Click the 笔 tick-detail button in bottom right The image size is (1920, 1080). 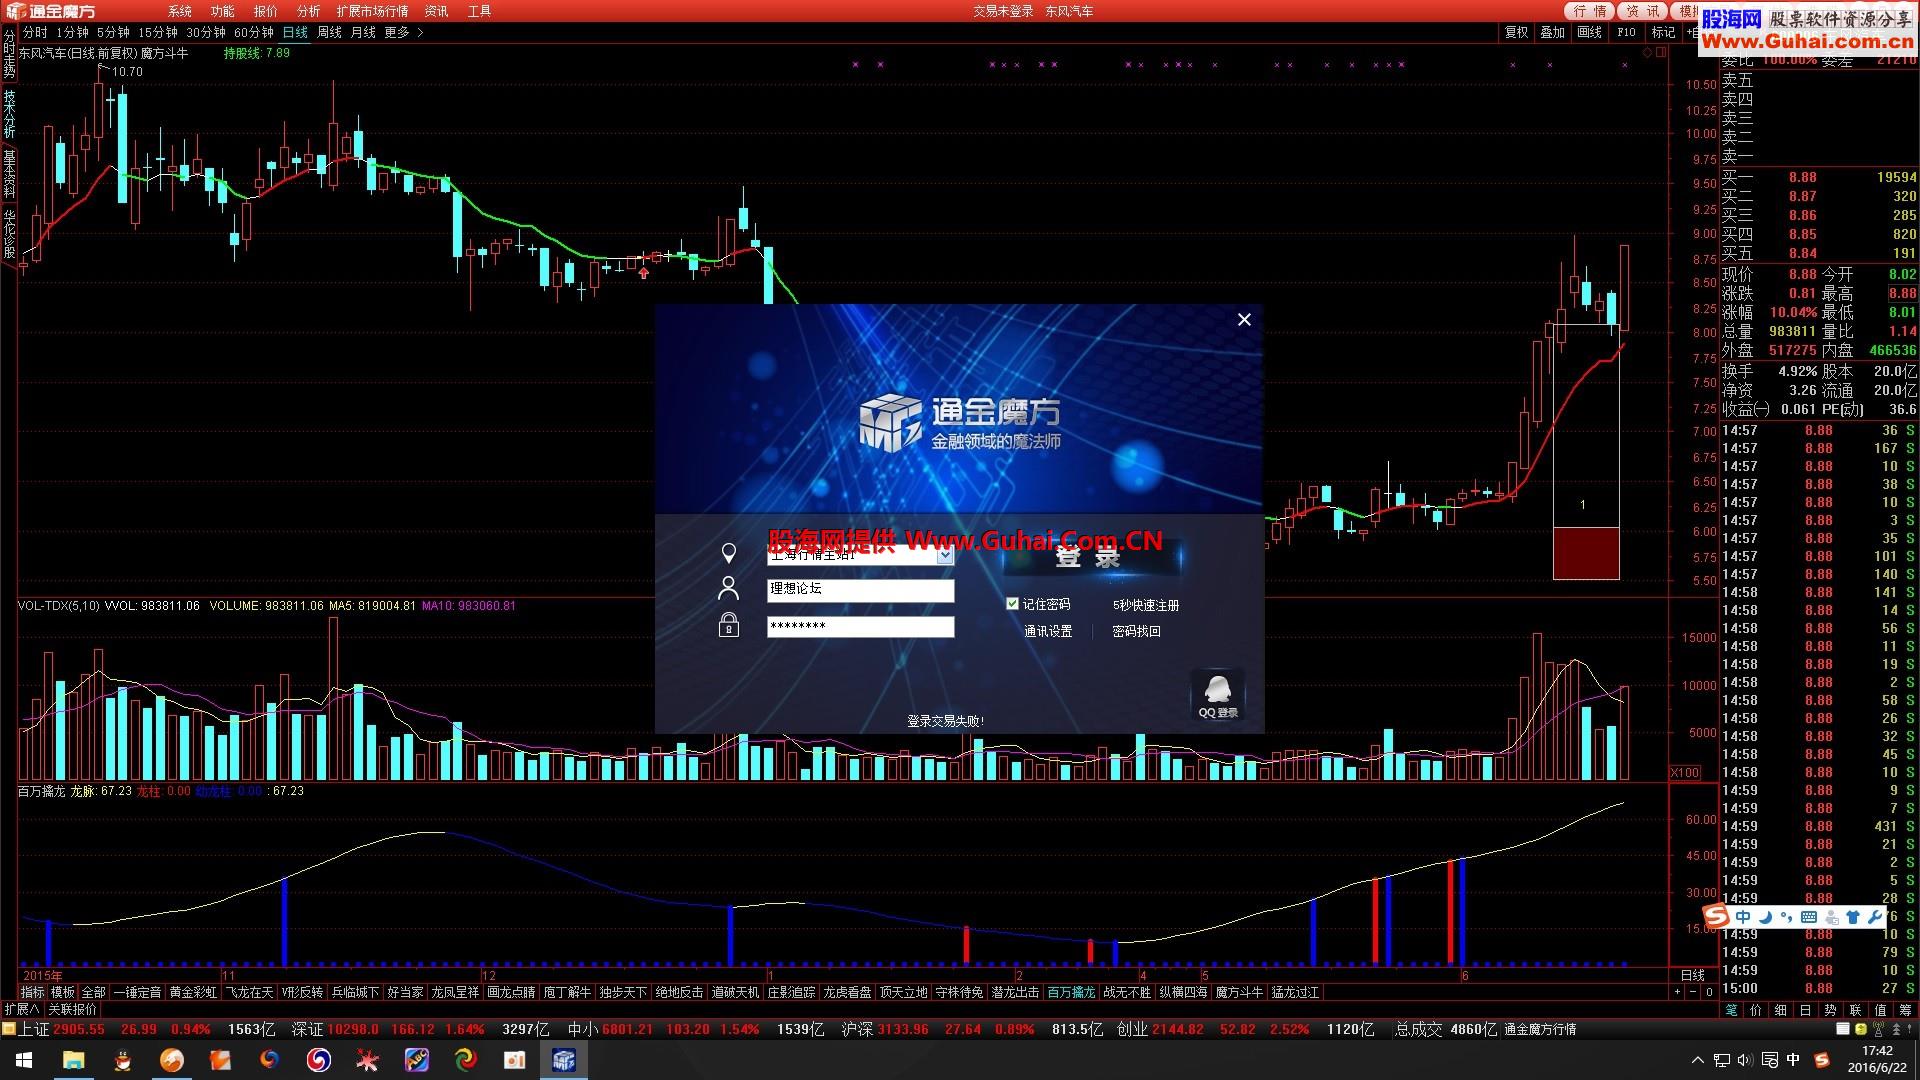pos(1731,1010)
